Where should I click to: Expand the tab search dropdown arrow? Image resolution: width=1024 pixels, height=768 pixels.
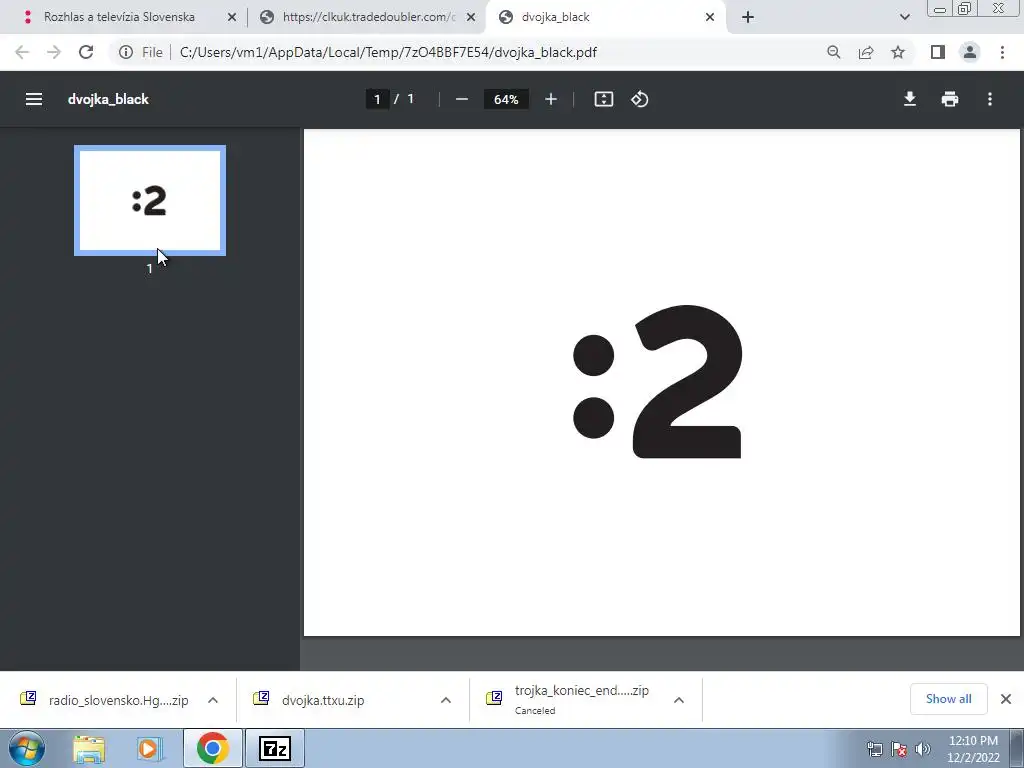tap(904, 17)
